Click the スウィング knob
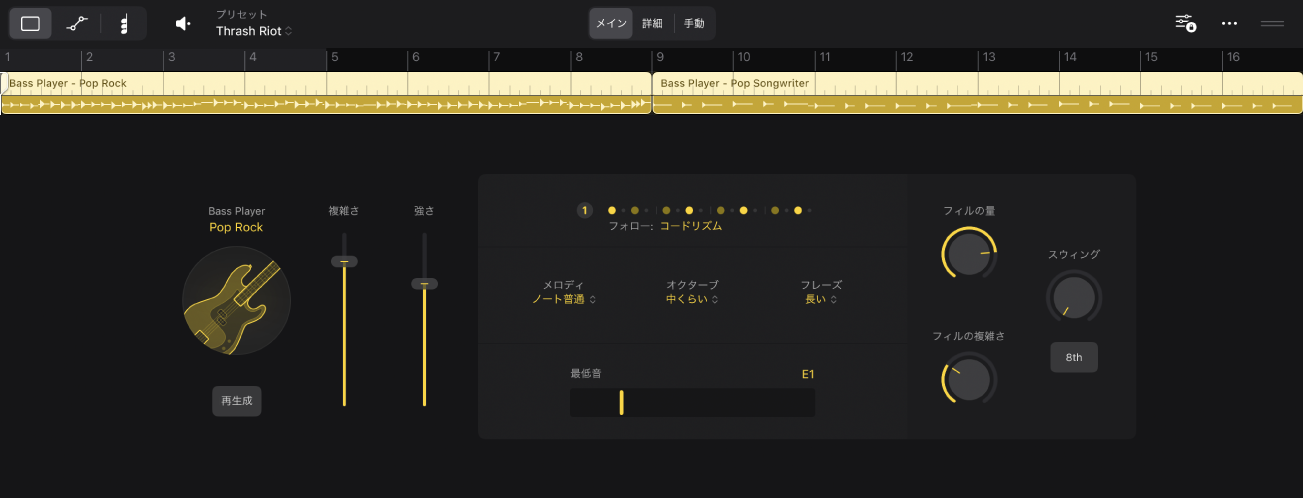This screenshot has height=500, width=1303. point(1073,298)
